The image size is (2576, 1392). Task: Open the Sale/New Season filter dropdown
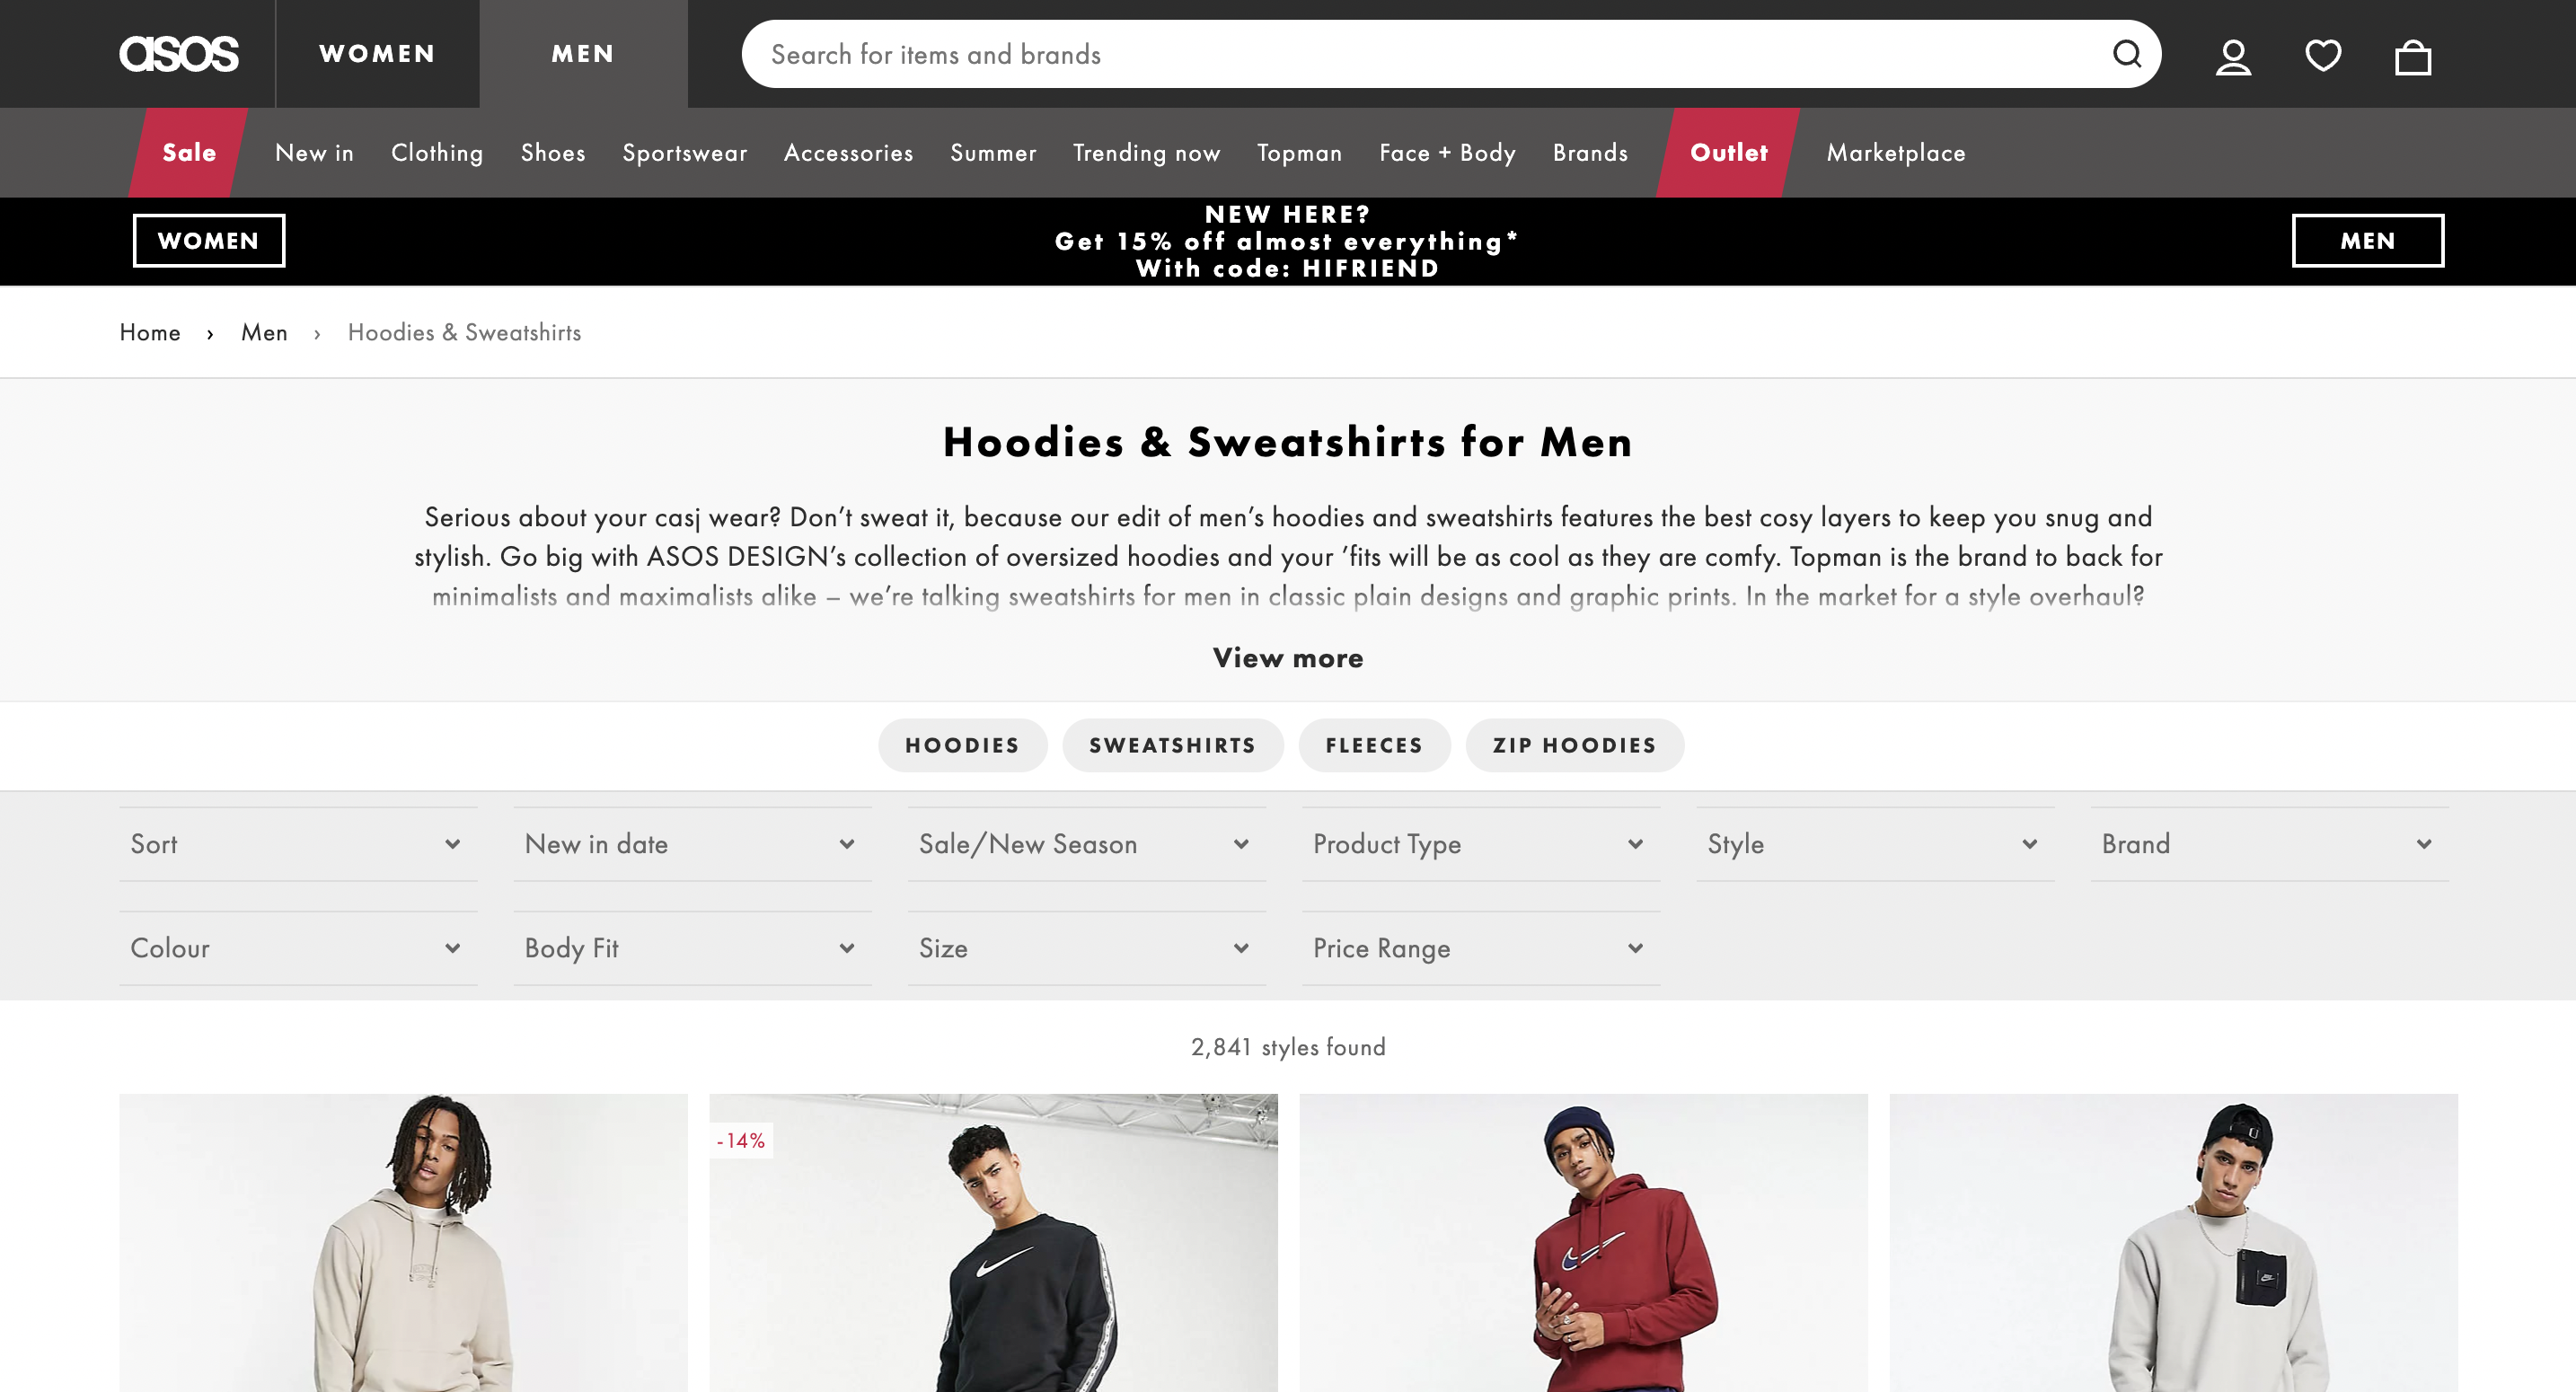coord(1086,844)
